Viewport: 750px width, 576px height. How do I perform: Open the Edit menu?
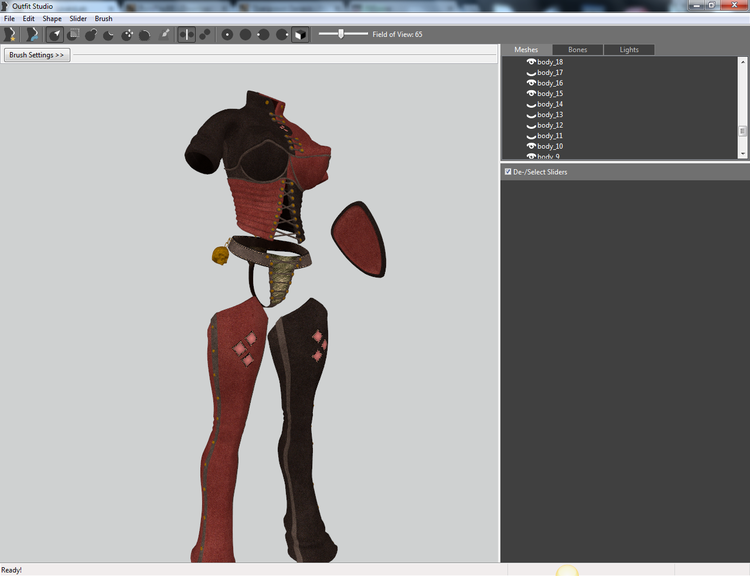click(x=29, y=19)
